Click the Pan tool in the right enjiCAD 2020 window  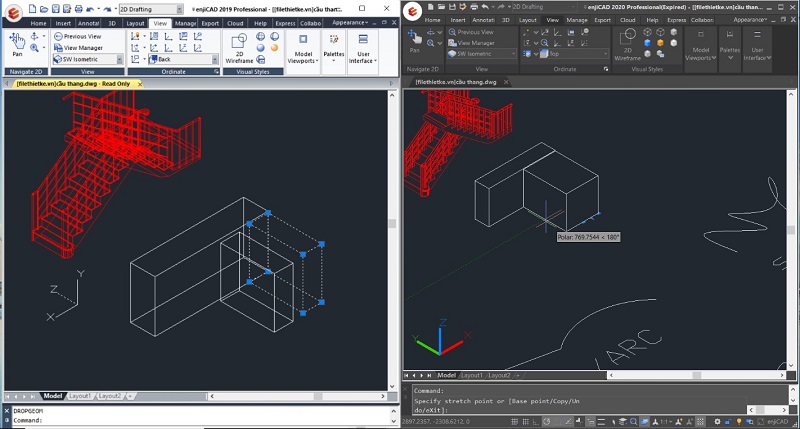click(414, 40)
